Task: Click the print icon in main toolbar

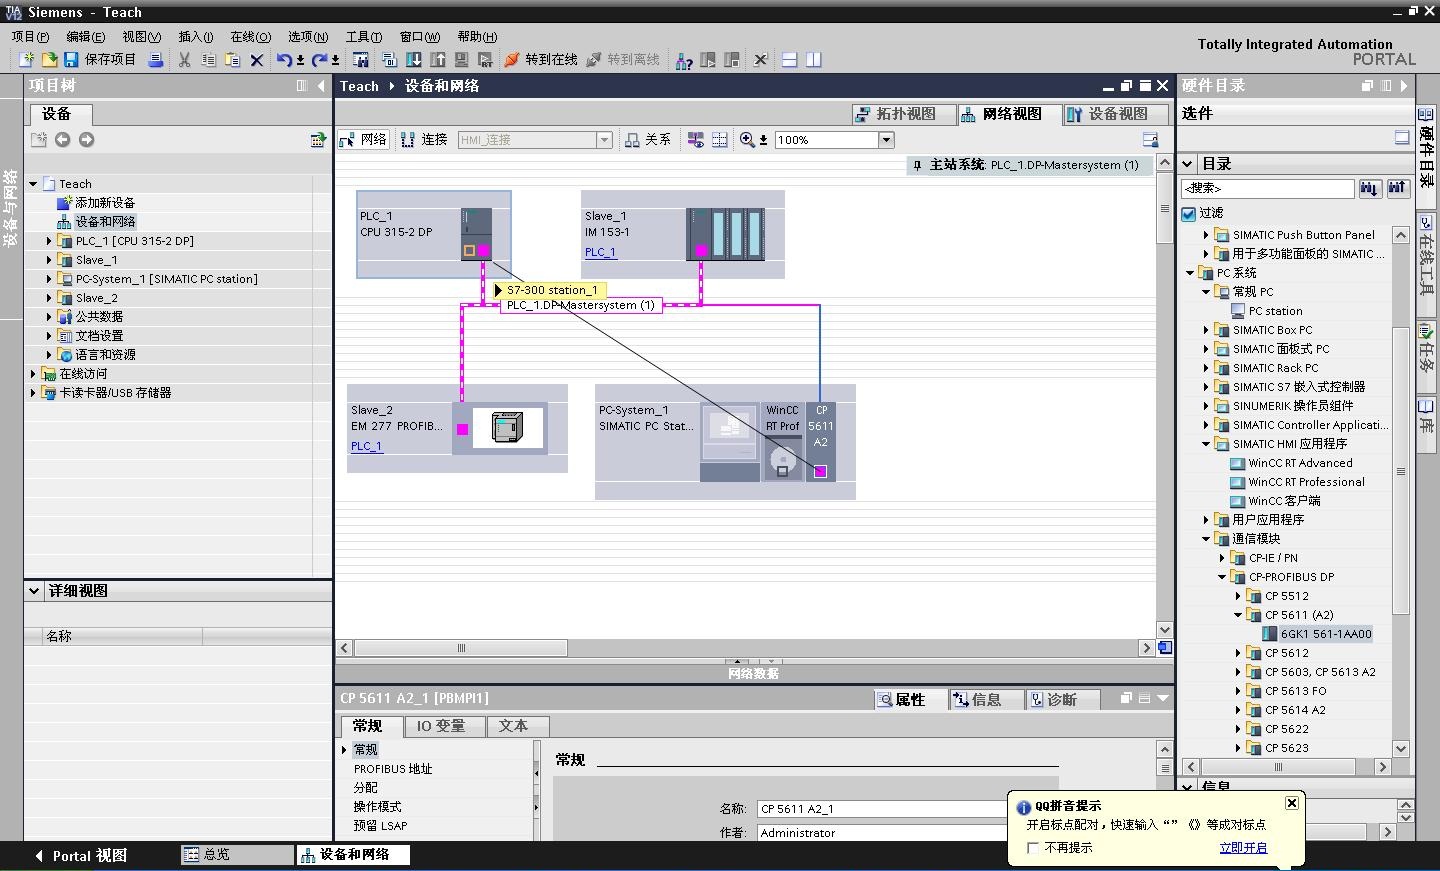Action: pyautogui.click(x=156, y=60)
